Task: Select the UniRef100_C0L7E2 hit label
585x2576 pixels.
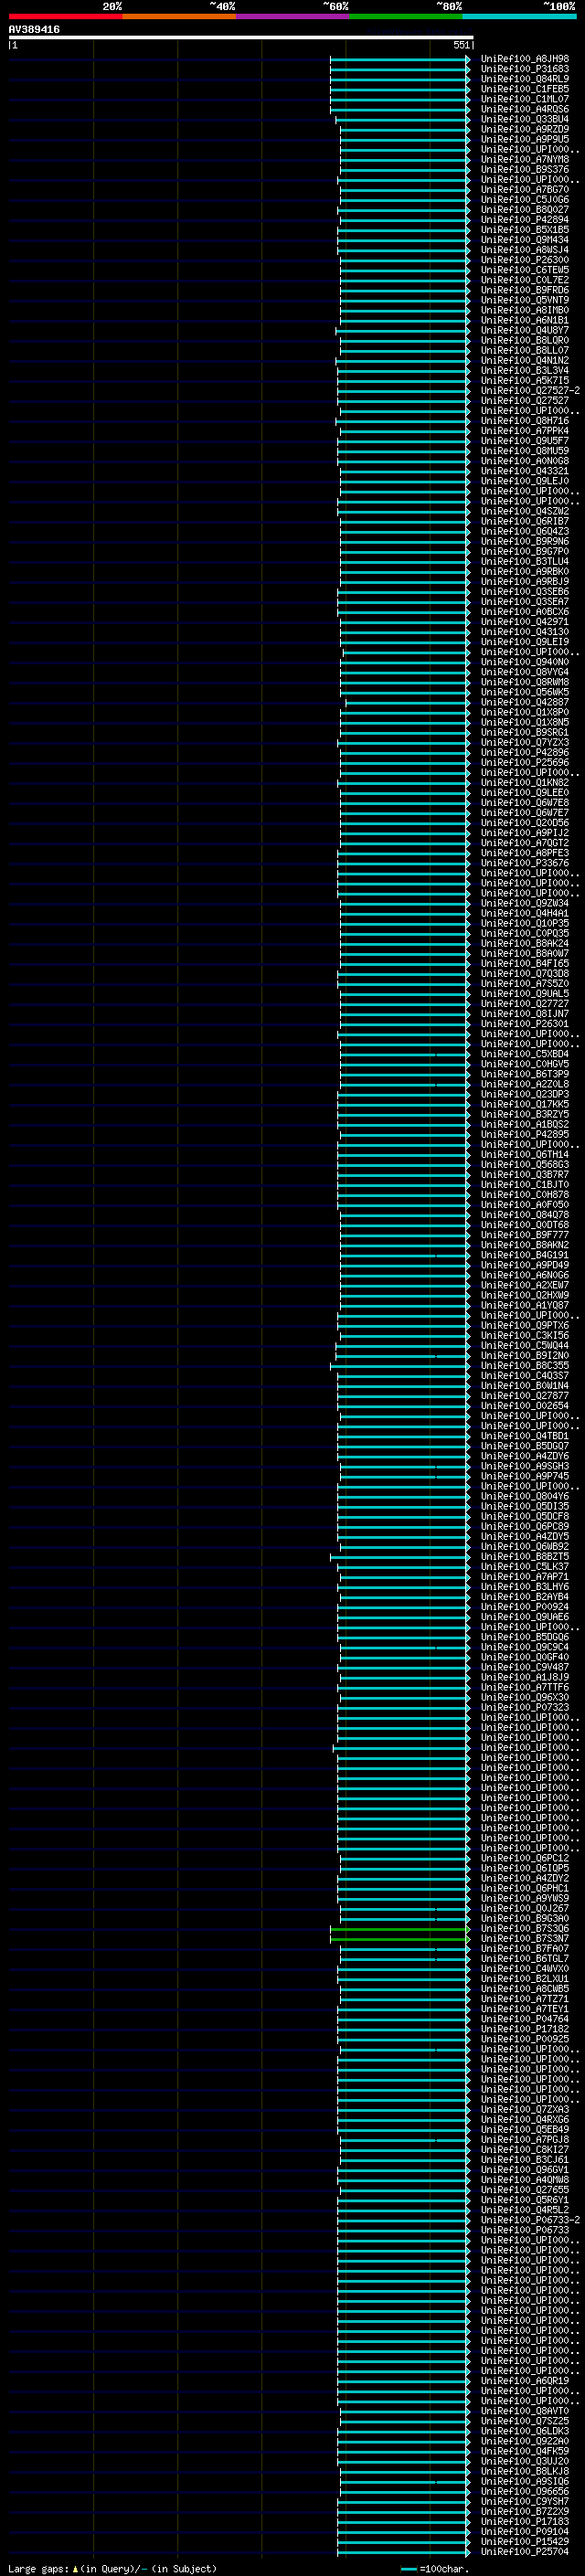Action: pos(524,280)
